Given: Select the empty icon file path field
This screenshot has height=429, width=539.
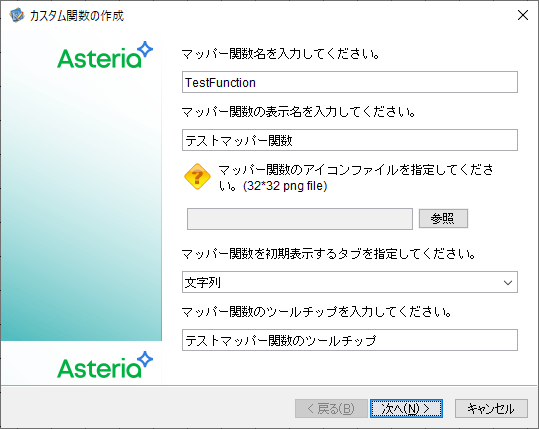Looking at the screenshot, I should (300, 219).
